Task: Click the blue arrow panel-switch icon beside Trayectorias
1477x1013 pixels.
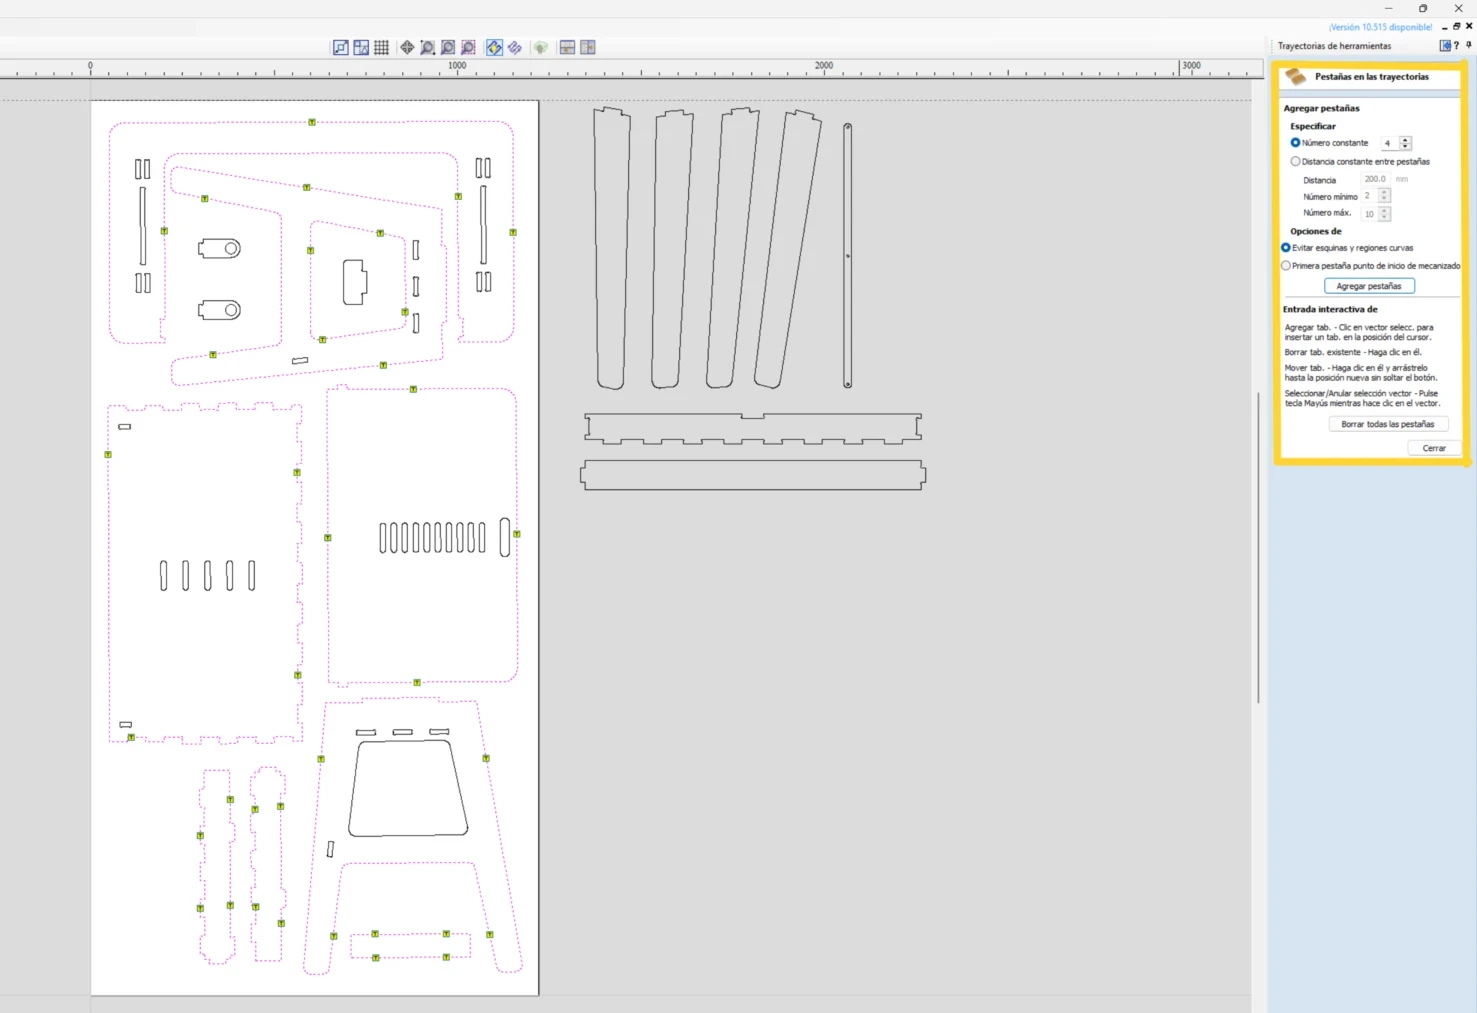Action: tap(1444, 46)
